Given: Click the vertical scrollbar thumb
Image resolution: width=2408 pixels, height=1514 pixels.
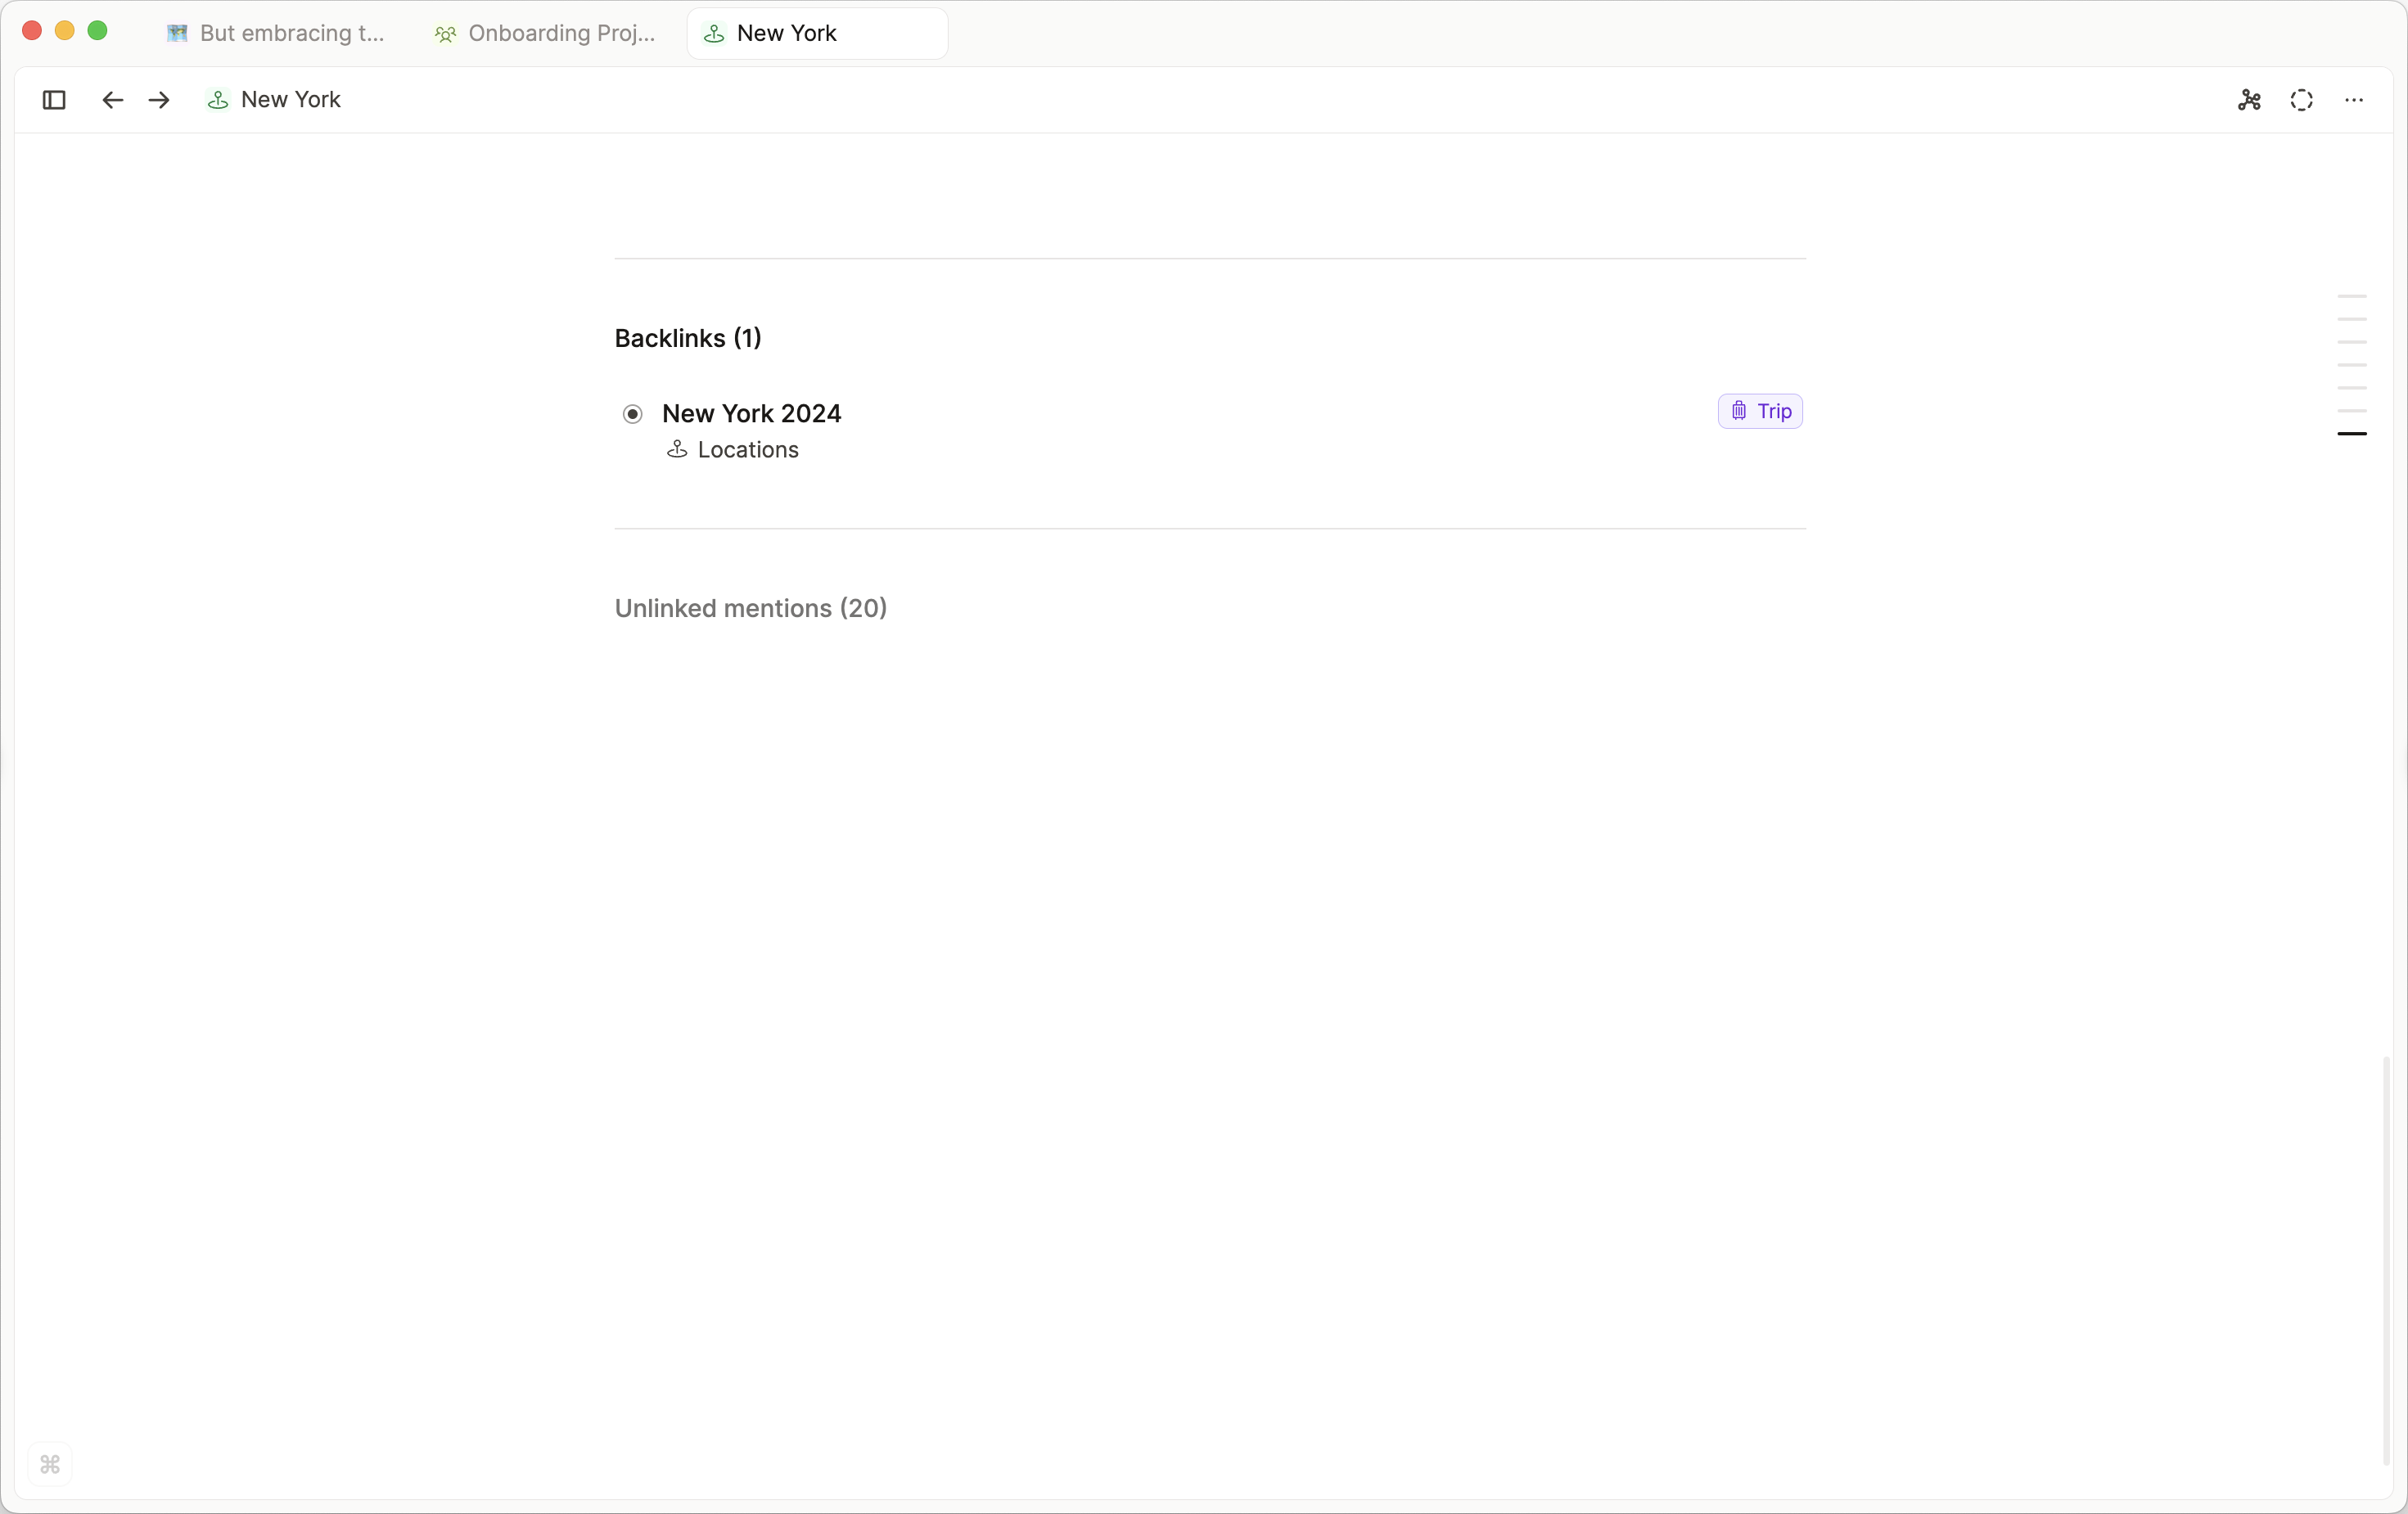Looking at the screenshot, I should 2386,1260.
